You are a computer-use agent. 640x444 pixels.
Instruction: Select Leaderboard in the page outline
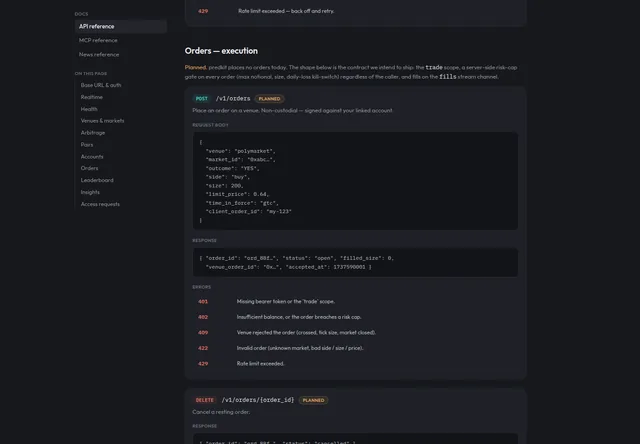click(97, 180)
